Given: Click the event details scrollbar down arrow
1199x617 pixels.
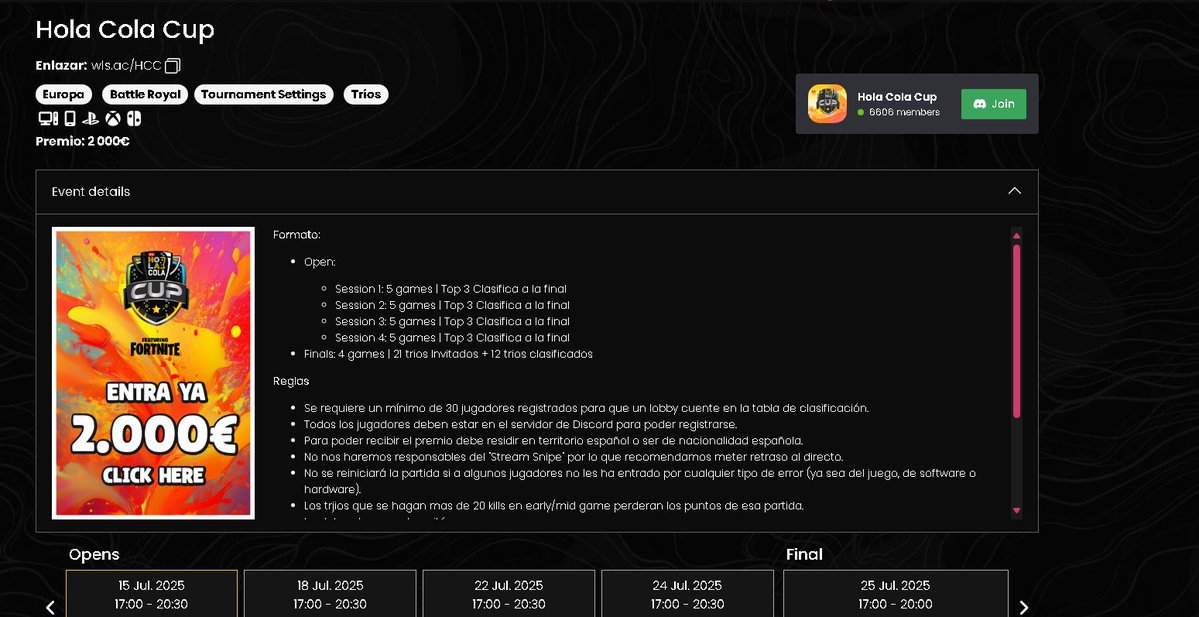Looking at the screenshot, I should point(1016,510).
